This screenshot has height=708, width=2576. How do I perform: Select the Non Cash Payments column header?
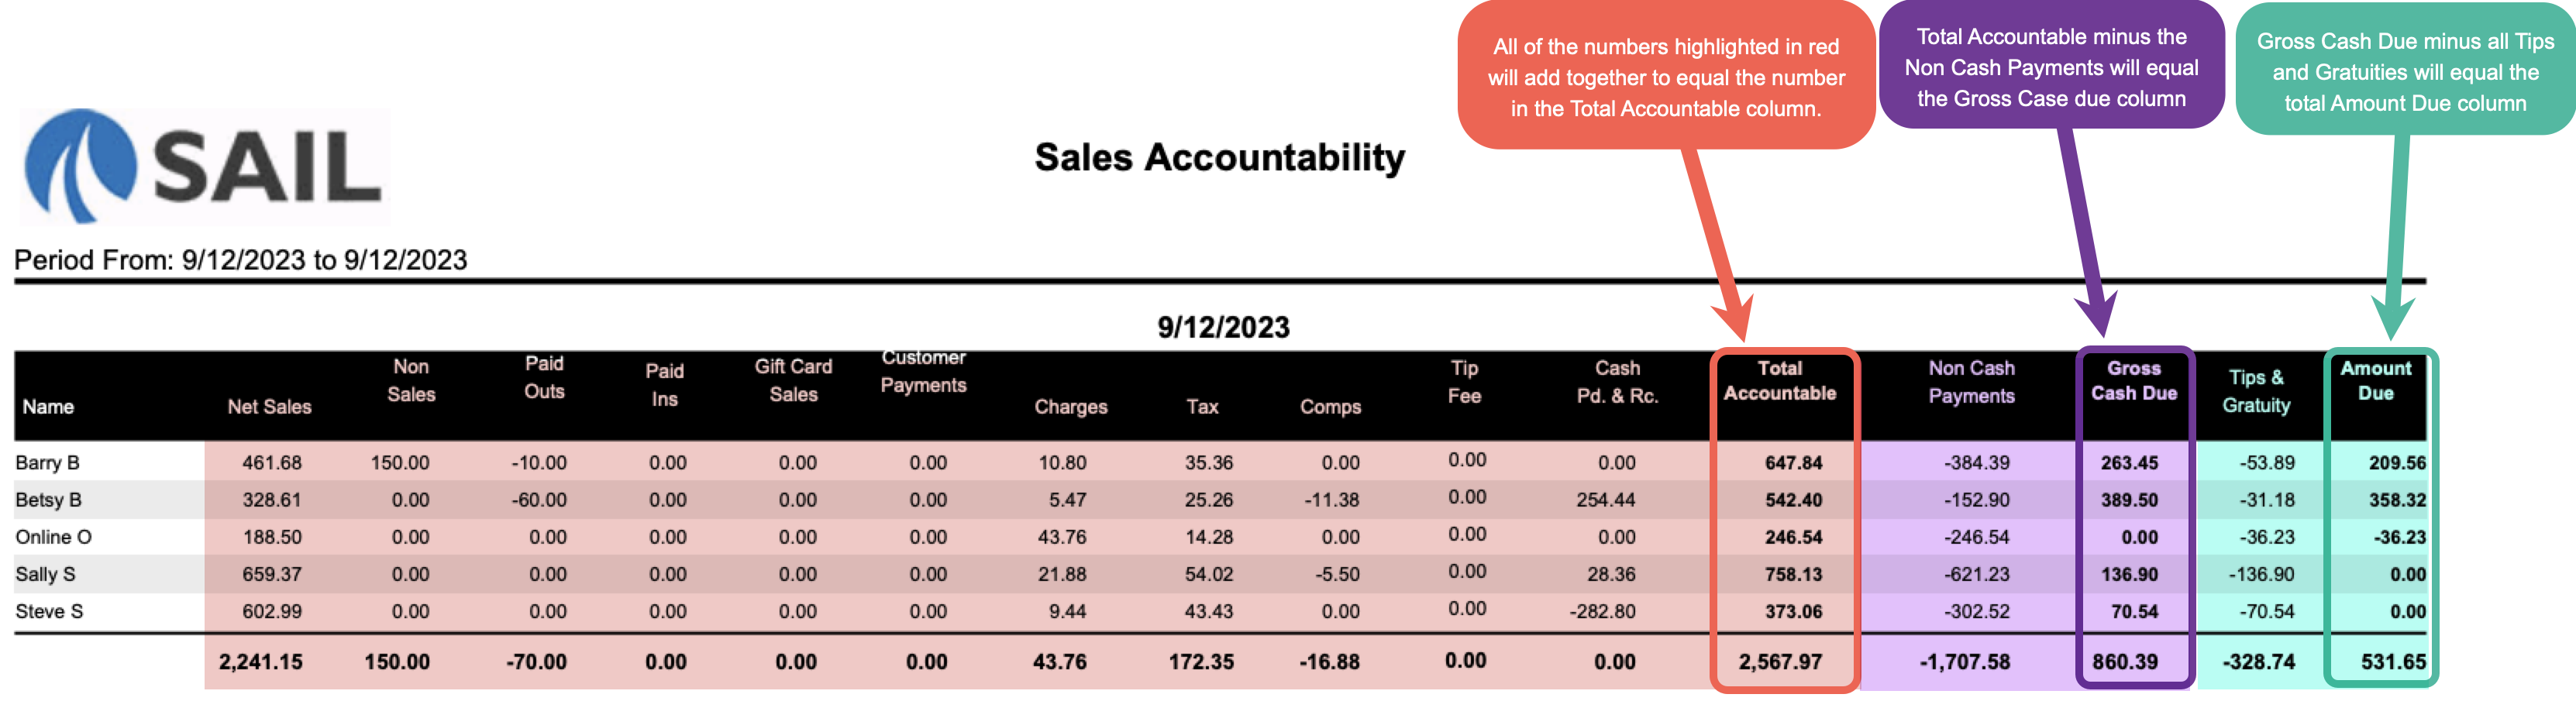pos(1970,382)
